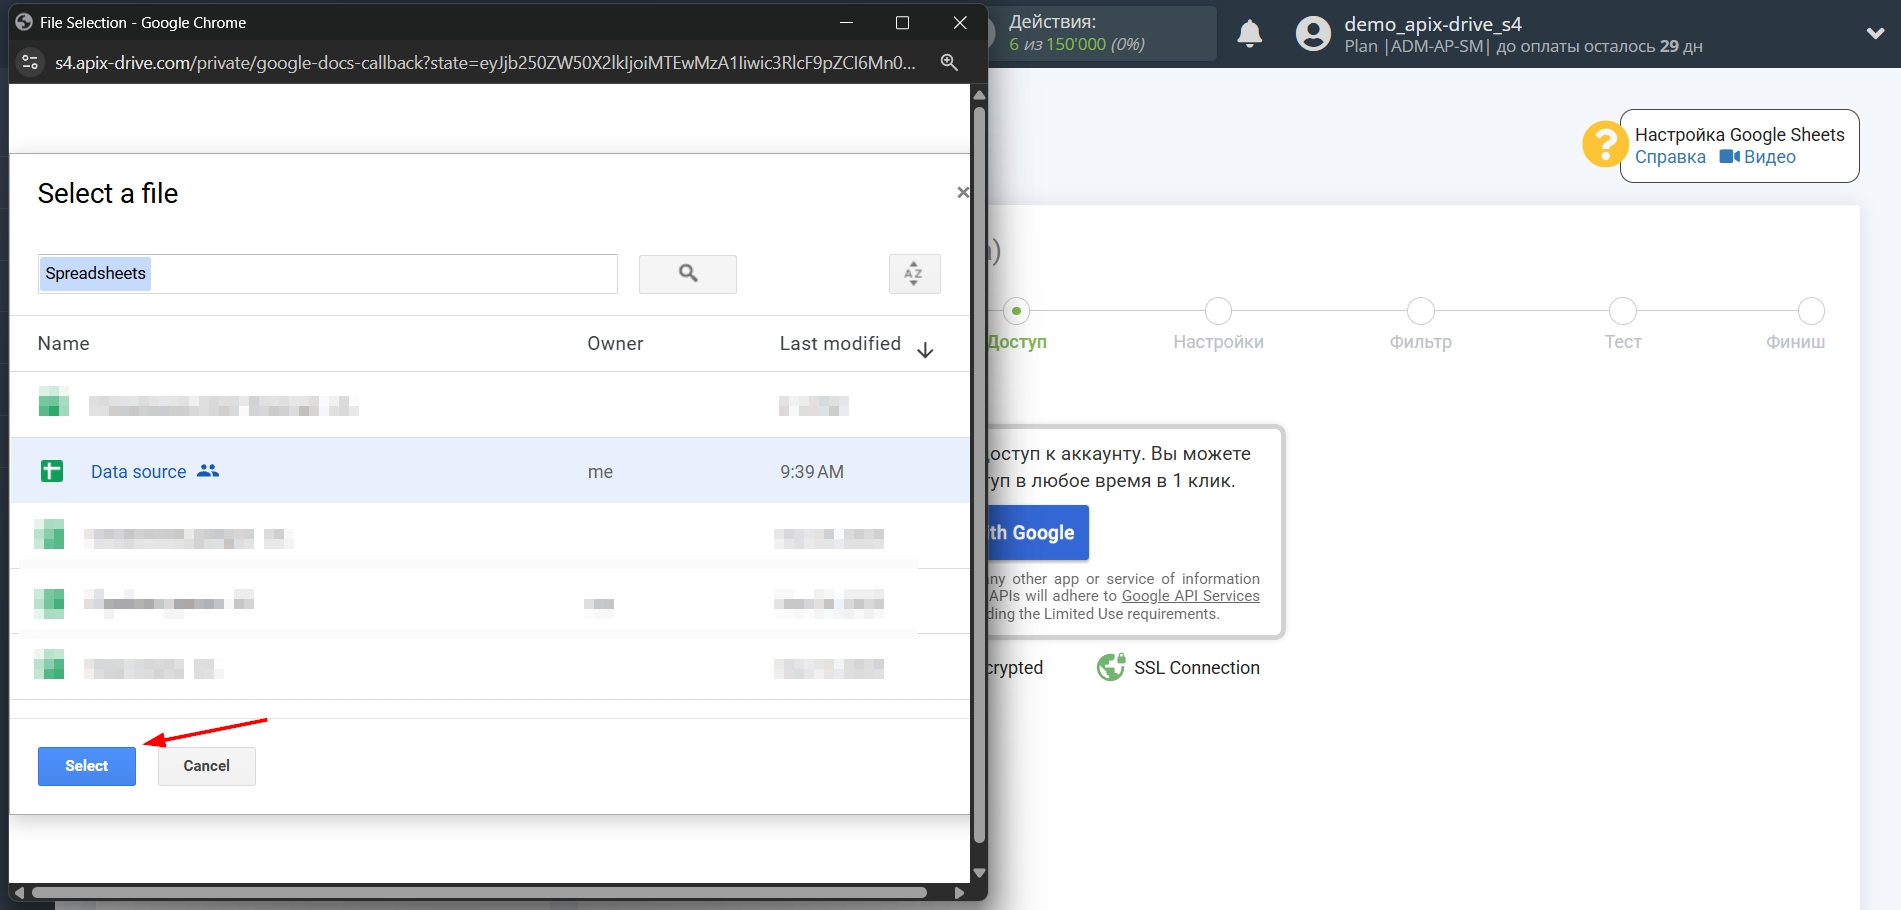
Task: Click the zoom magnifier in the address bar
Action: (x=948, y=62)
